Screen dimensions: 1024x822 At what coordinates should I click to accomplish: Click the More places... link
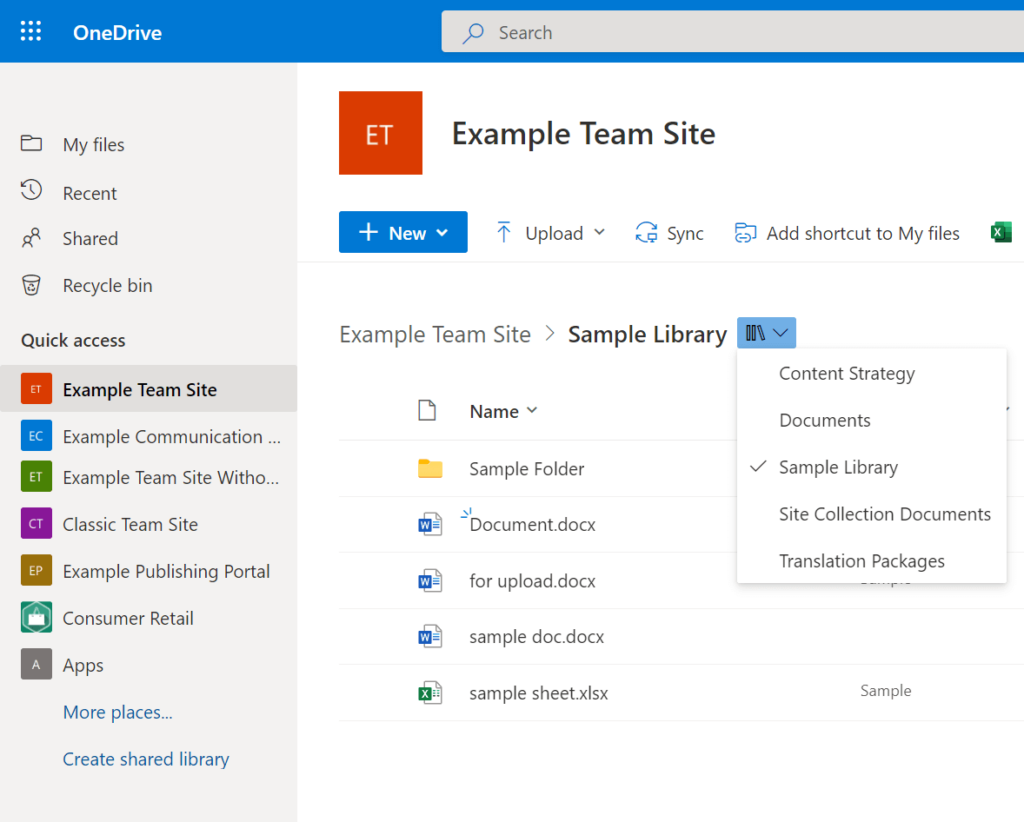tap(118, 712)
